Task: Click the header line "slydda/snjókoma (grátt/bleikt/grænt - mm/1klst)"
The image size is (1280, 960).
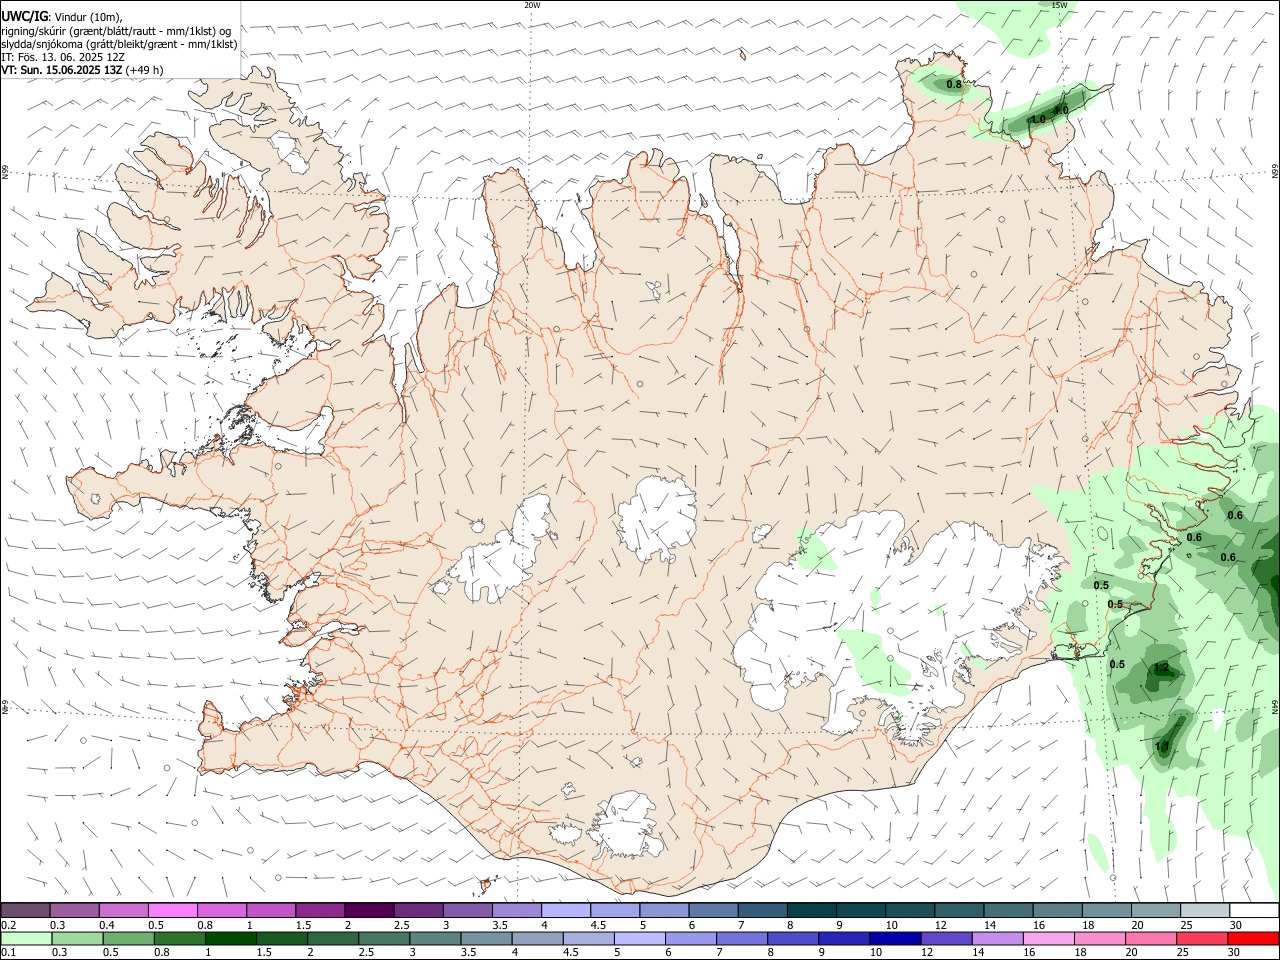Action: click(x=119, y=44)
